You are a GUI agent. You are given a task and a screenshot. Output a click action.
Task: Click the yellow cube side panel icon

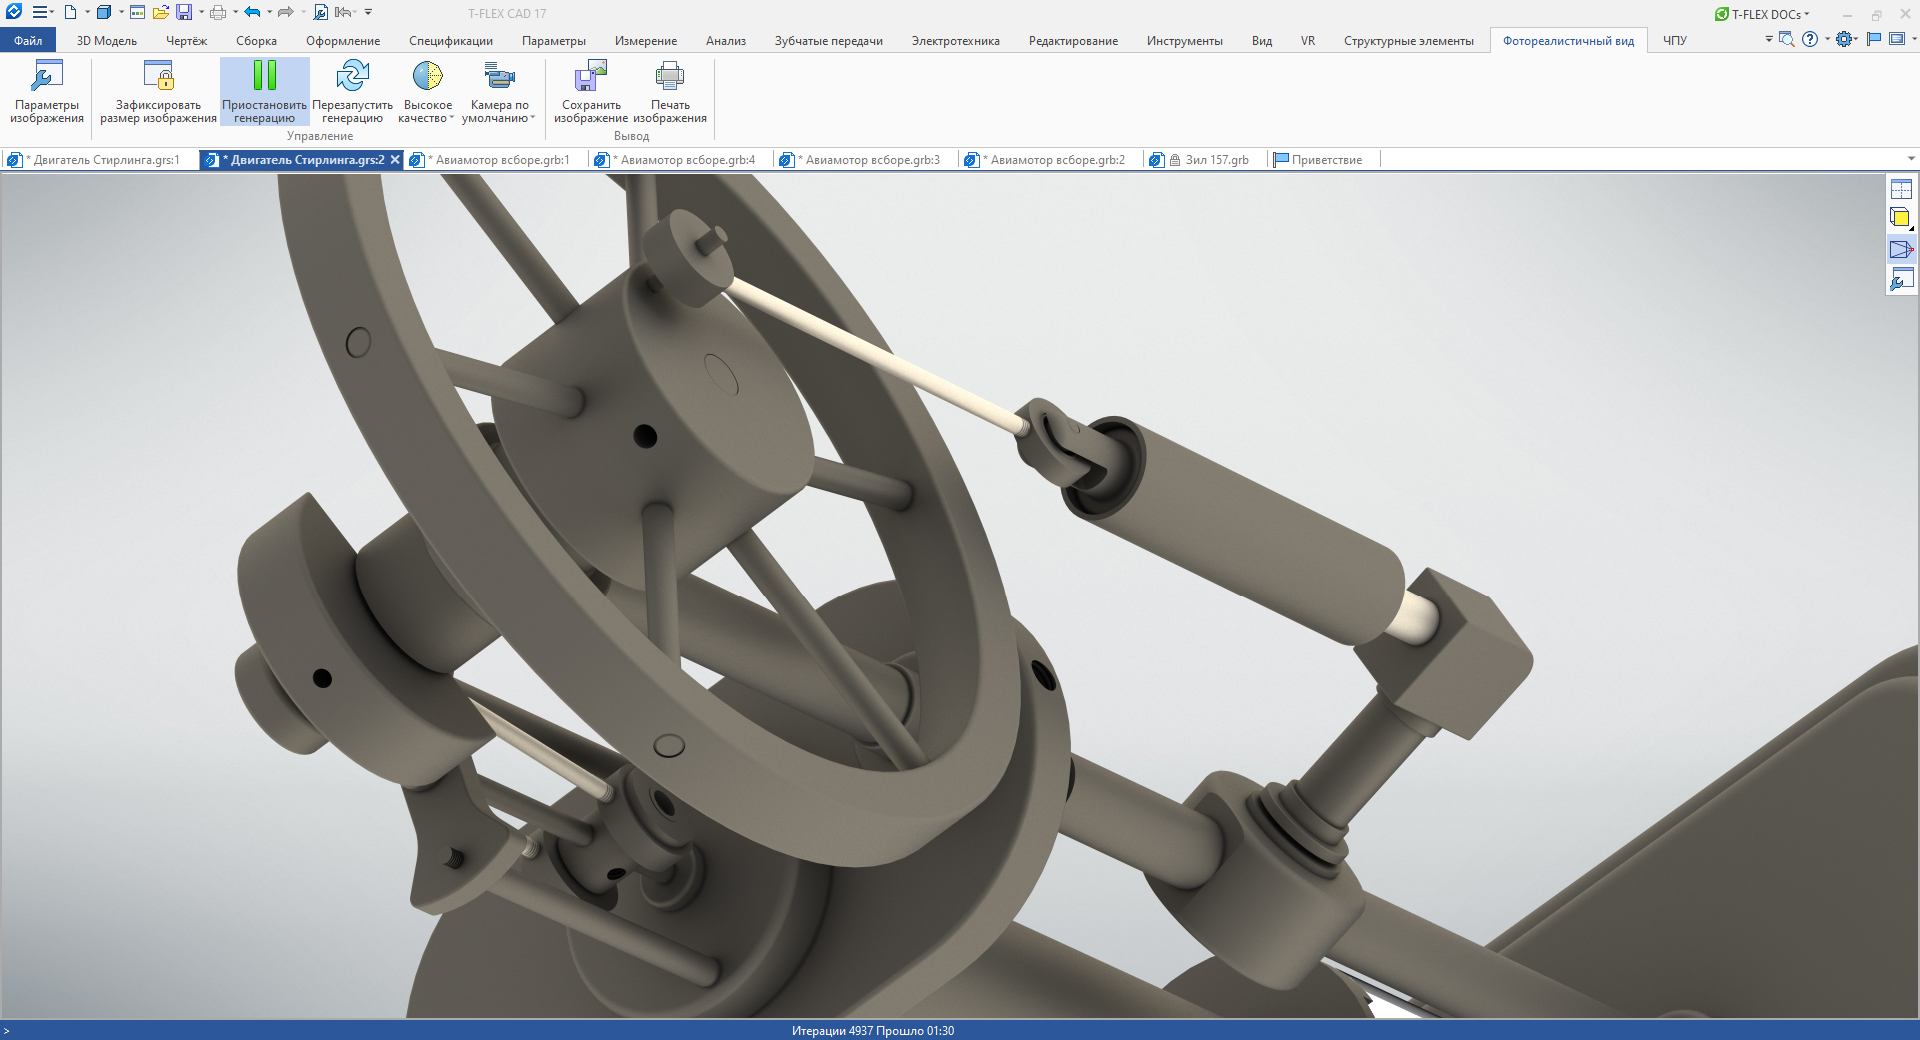(x=1901, y=218)
